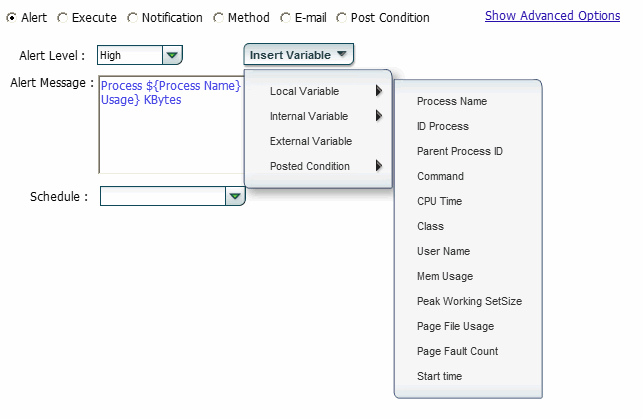The width and height of the screenshot is (643, 419).
Task: Select the Alert radio button
Action: point(11,18)
